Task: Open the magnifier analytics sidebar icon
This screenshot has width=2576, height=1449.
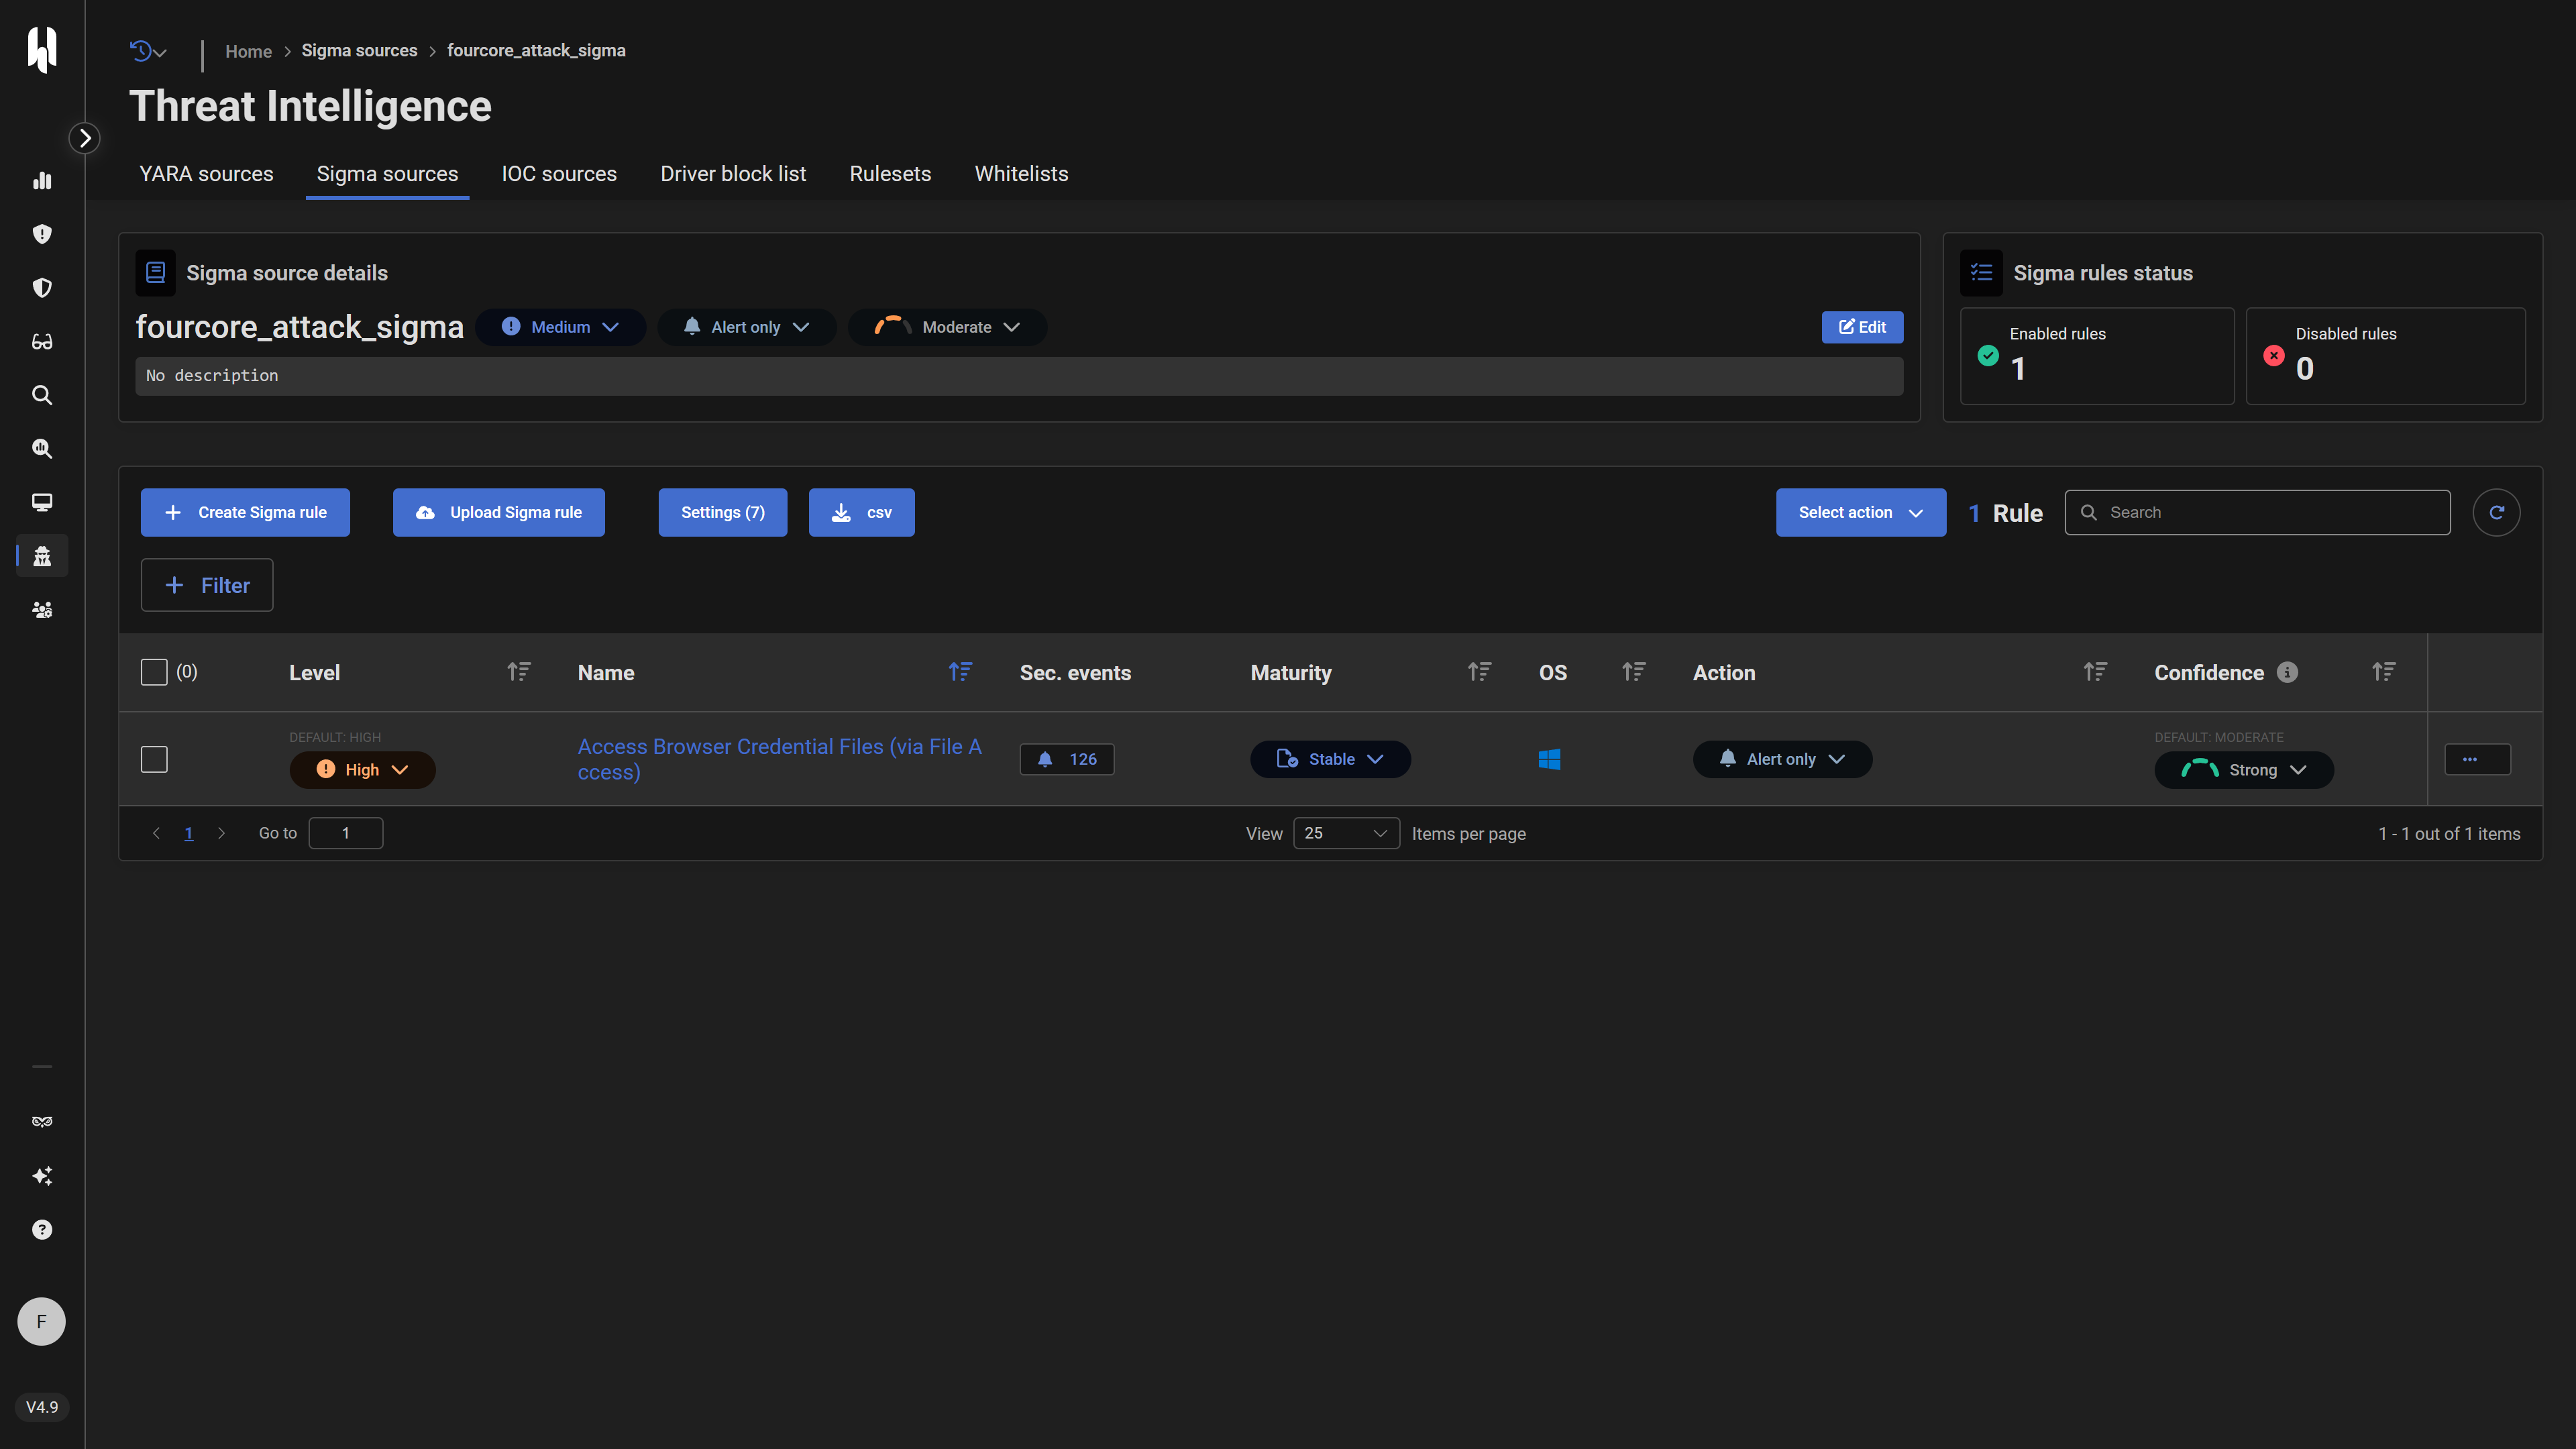Action: click(42, 449)
